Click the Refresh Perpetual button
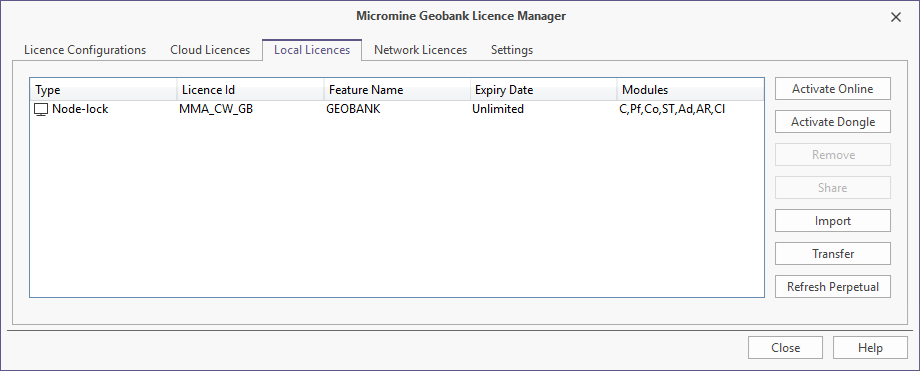The image size is (920, 371). [833, 286]
